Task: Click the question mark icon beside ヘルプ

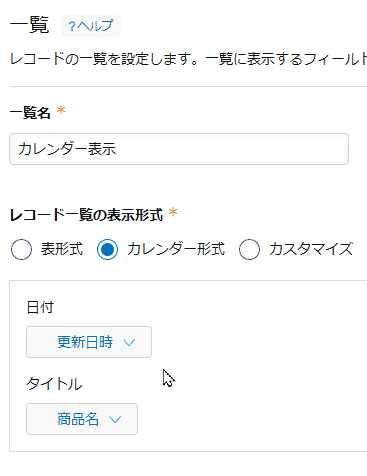Action: pyautogui.click(x=72, y=26)
